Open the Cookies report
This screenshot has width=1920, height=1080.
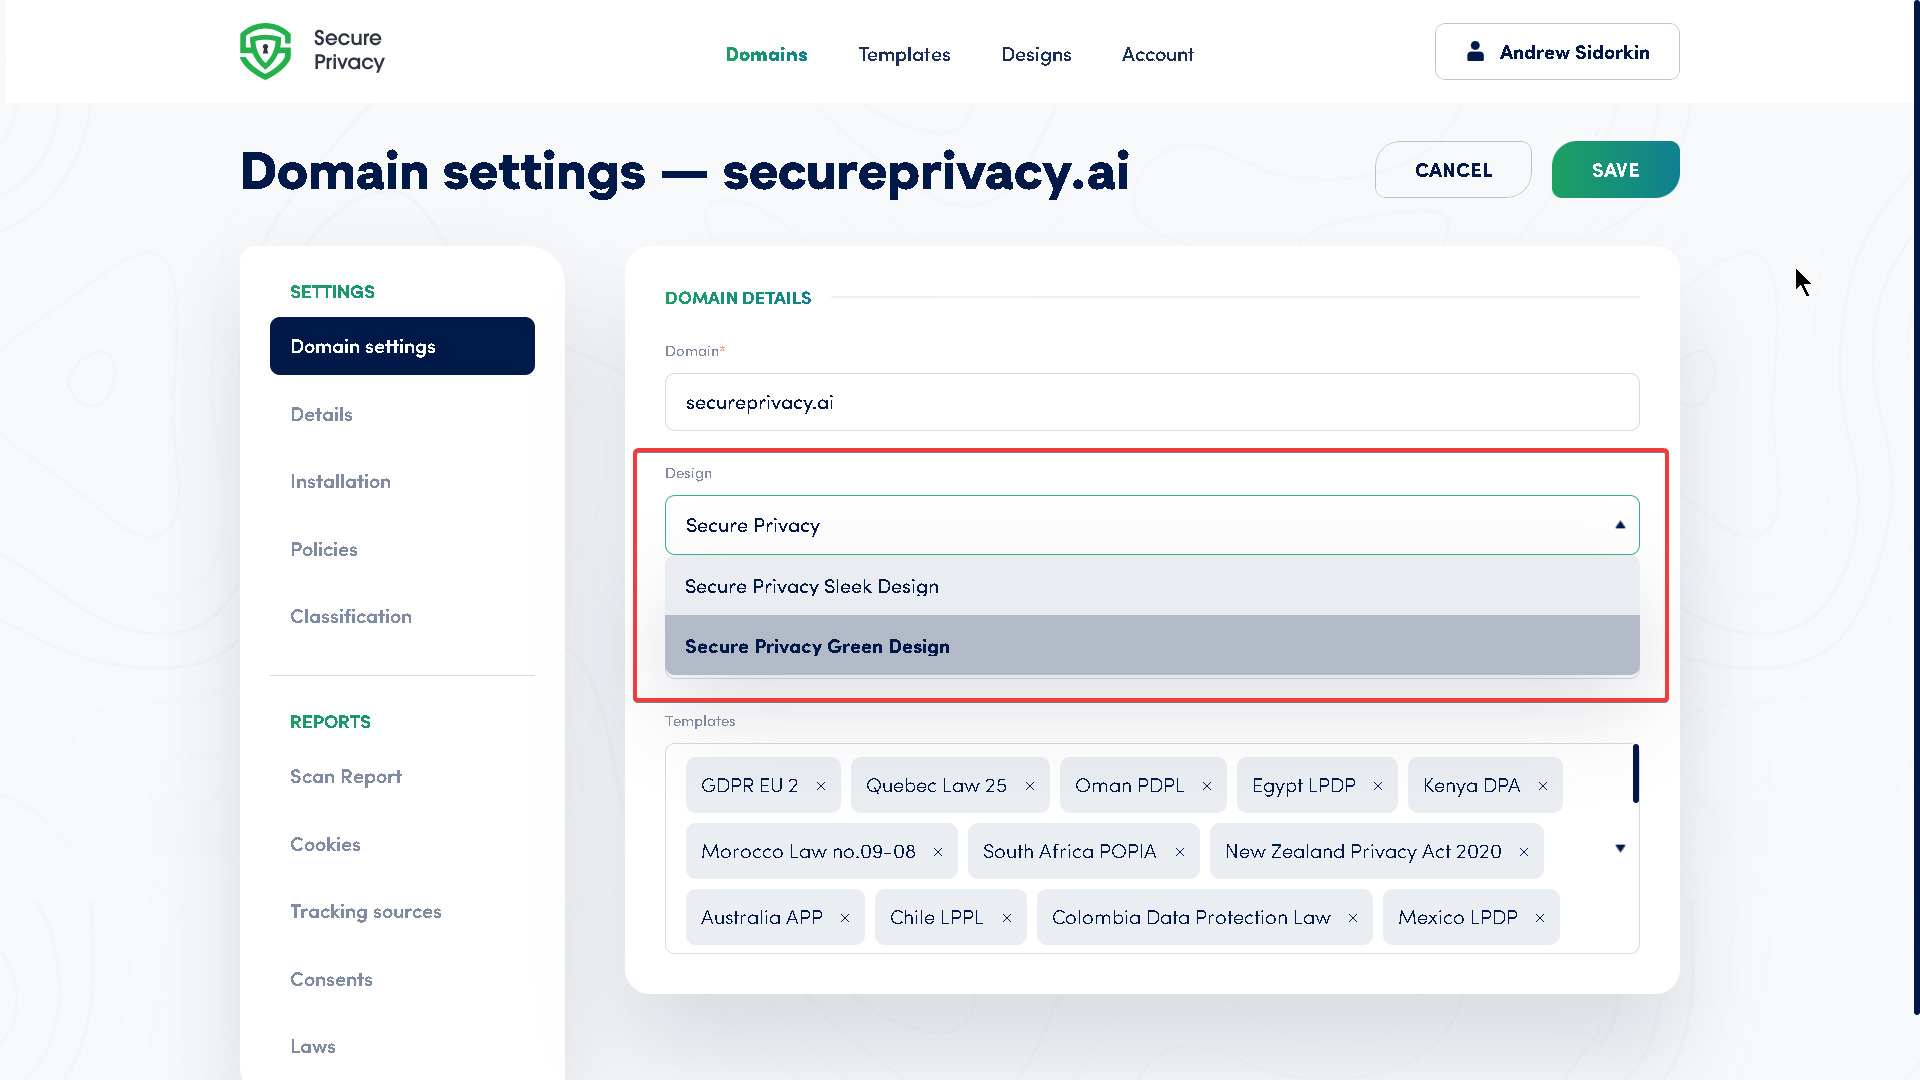(x=324, y=844)
